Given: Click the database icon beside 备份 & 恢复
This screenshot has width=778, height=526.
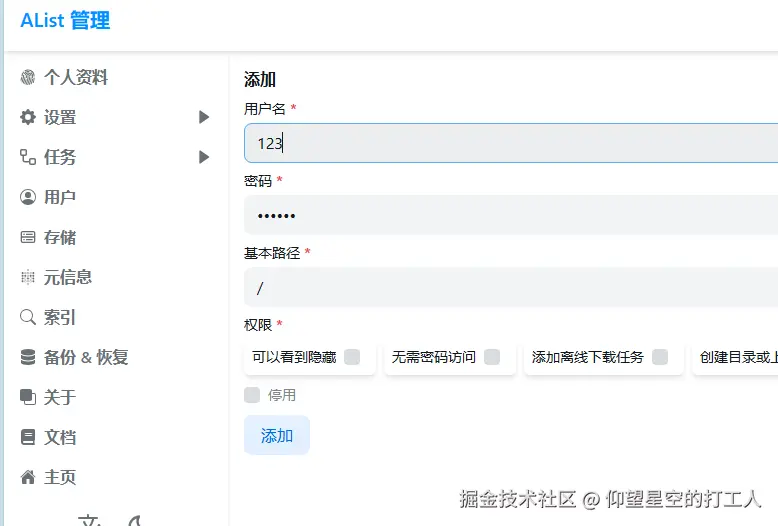Looking at the screenshot, I should click(28, 357).
